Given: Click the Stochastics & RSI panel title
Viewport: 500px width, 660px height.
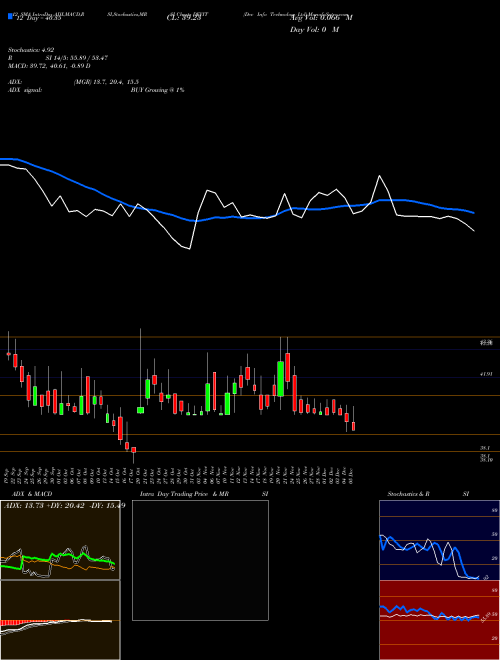Looking at the screenshot, I should coord(428,494).
